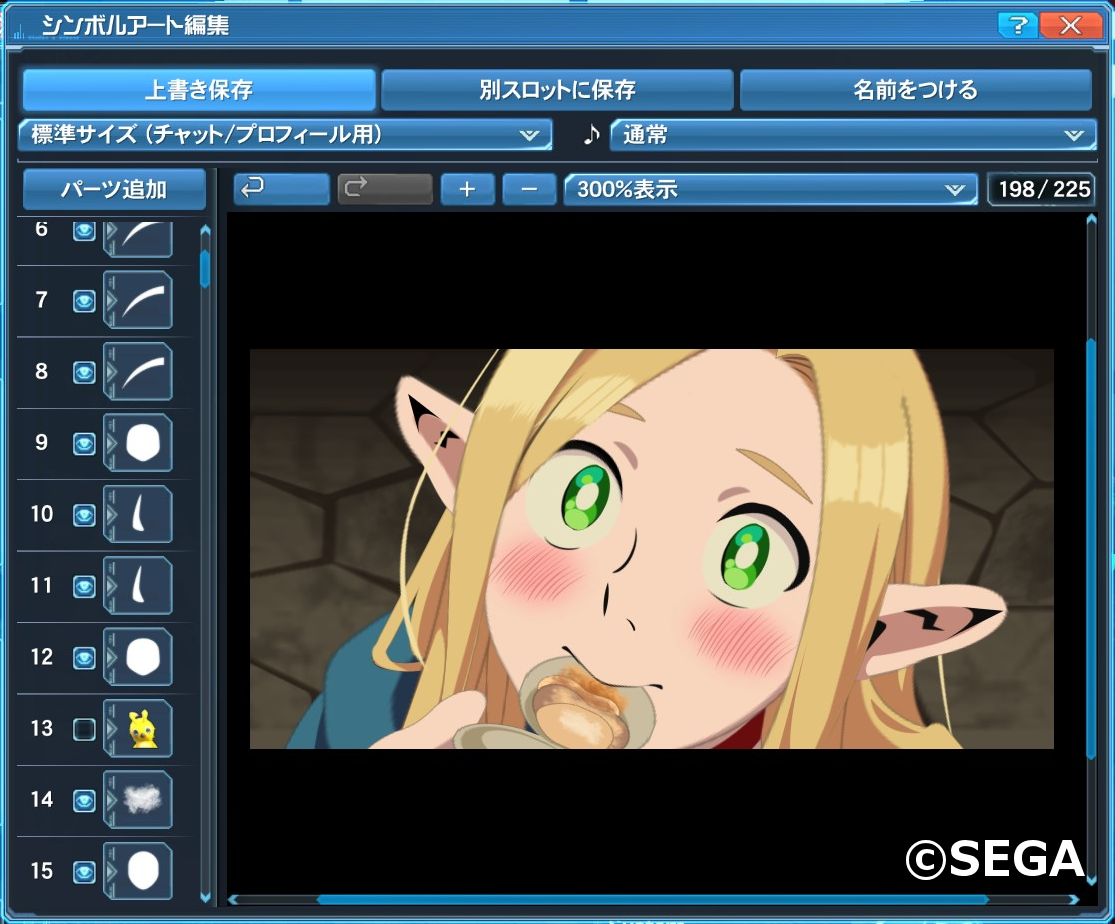Image resolution: width=1115 pixels, height=924 pixels.
Task: Hide layer 7 with its eye icon
Action: click(84, 302)
